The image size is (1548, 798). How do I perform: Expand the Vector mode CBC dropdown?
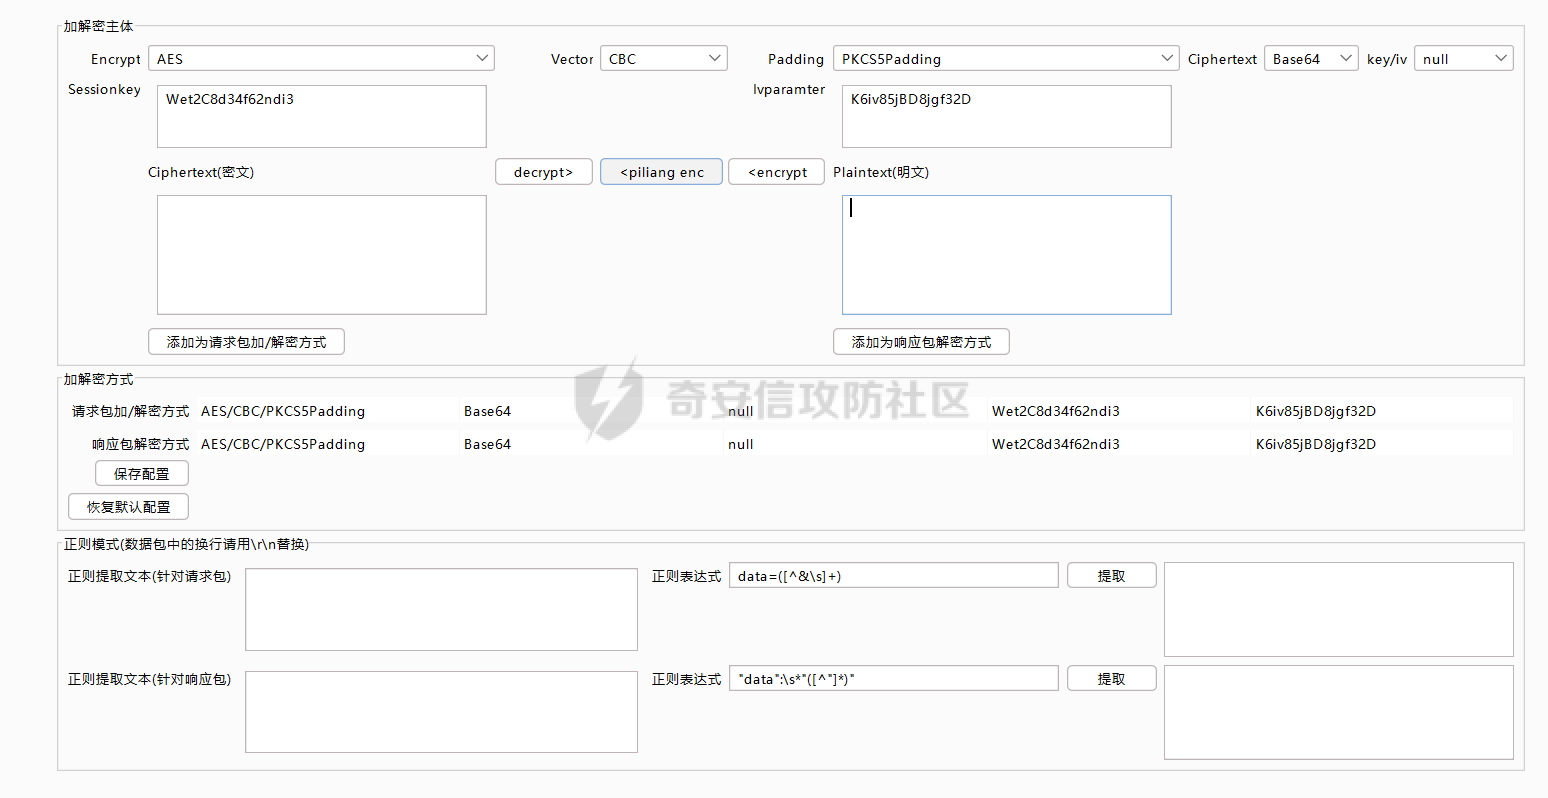point(663,59)
